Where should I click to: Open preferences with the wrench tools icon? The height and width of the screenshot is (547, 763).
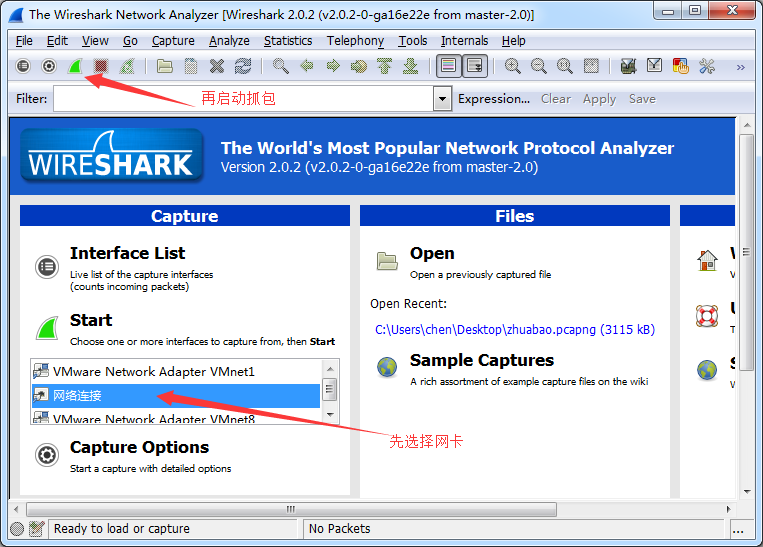[707, 66]
